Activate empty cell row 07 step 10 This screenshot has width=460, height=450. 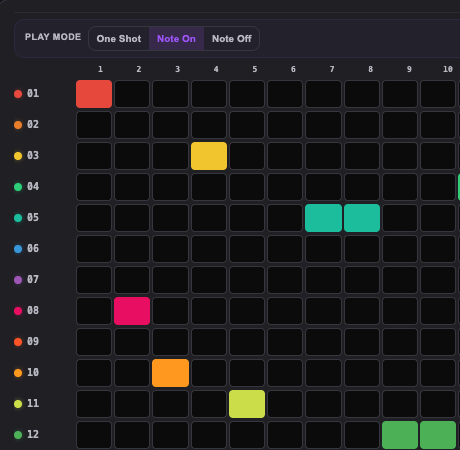(438, 280)
